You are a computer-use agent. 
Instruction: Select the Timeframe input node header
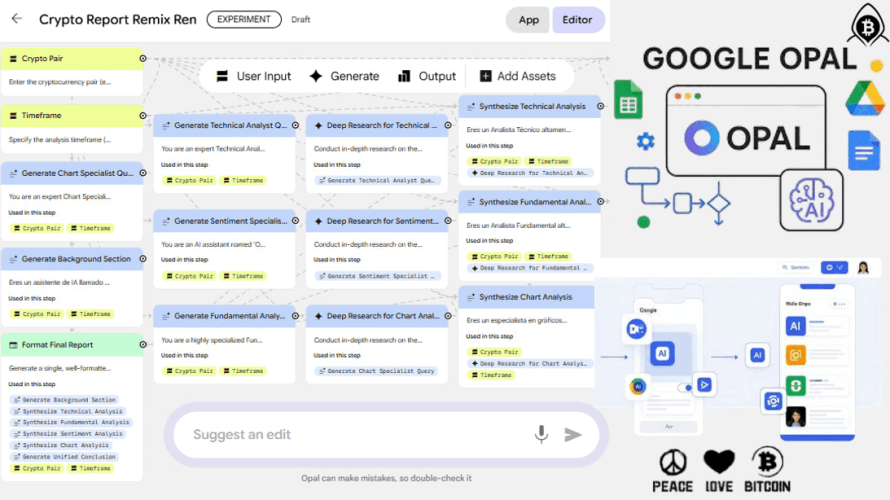[x=72, y=116]
